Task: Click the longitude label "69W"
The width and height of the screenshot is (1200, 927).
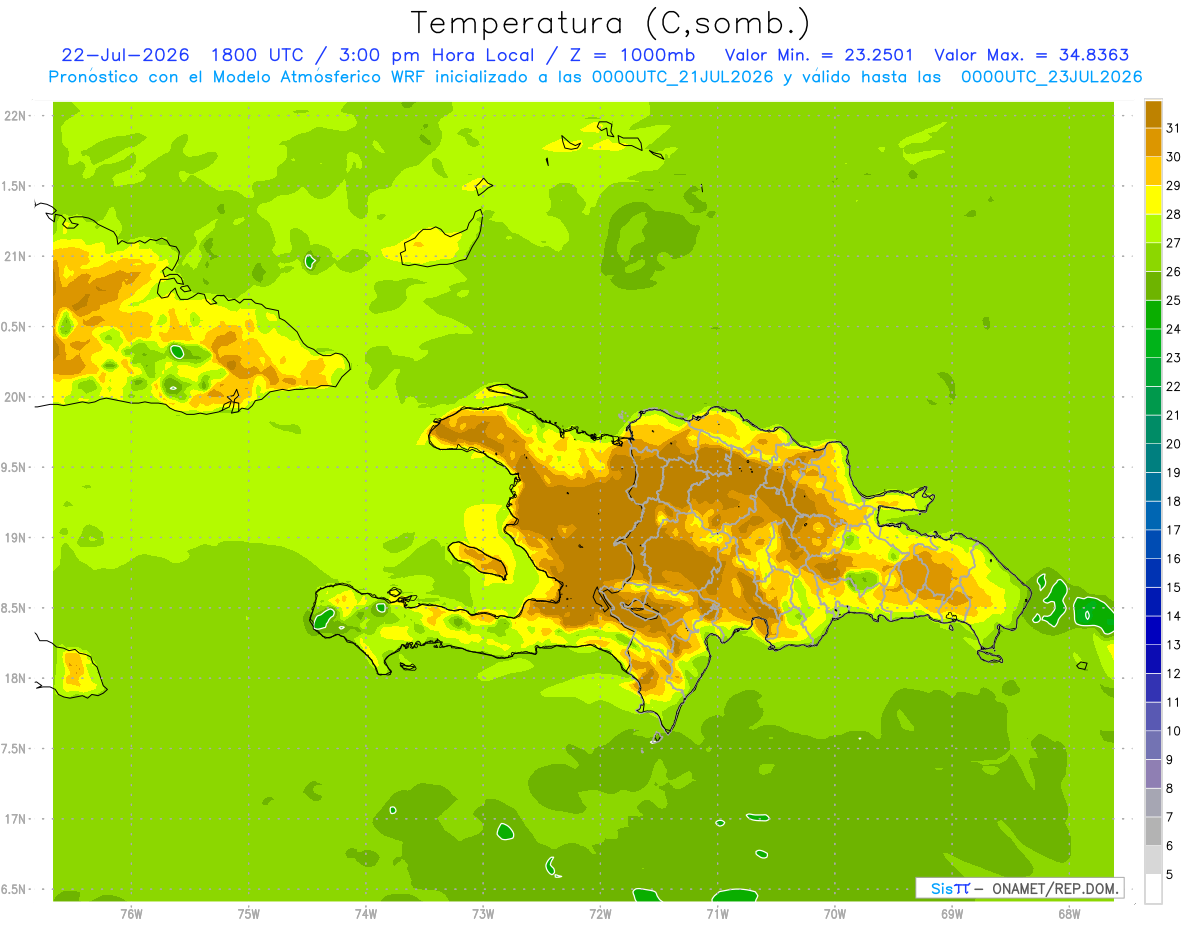Action: click(x=952, y=914)
